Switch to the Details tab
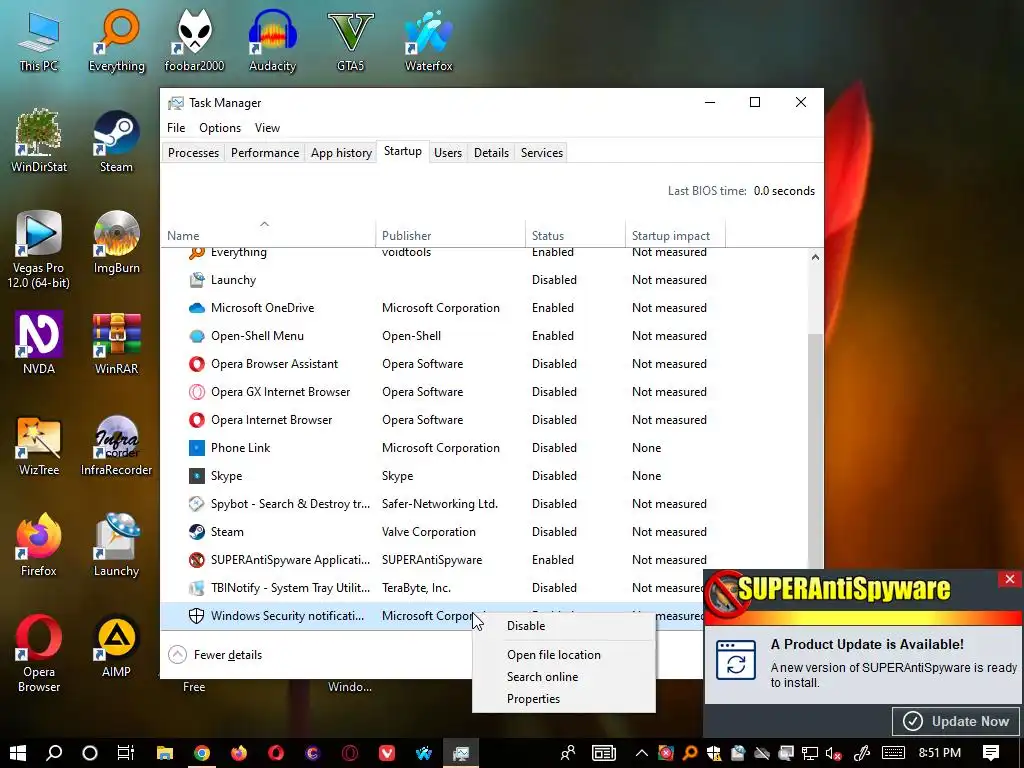 491,153
